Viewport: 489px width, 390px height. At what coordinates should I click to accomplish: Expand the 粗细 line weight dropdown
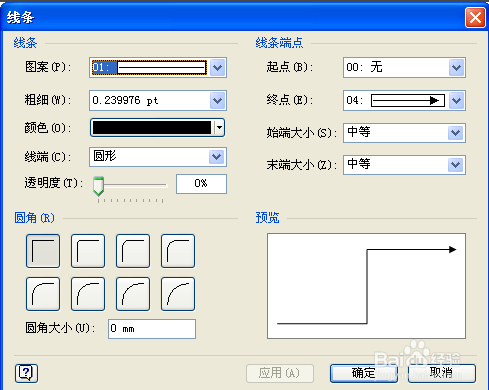(x=218, y=100)
